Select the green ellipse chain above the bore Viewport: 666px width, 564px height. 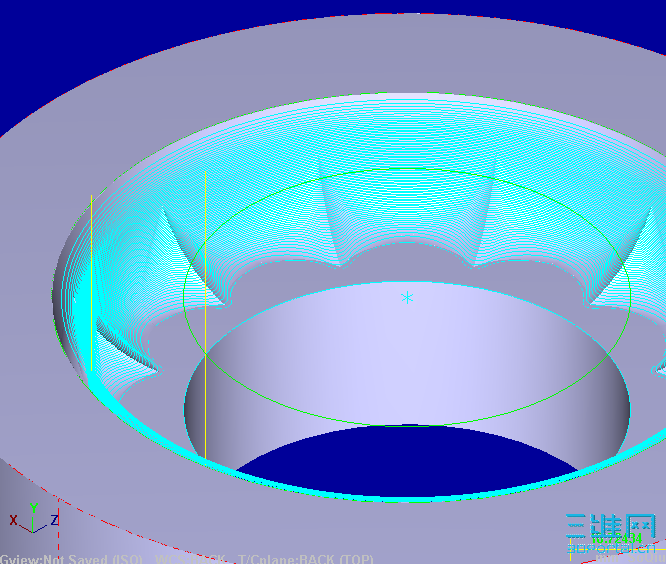click(x=407, y=297)
